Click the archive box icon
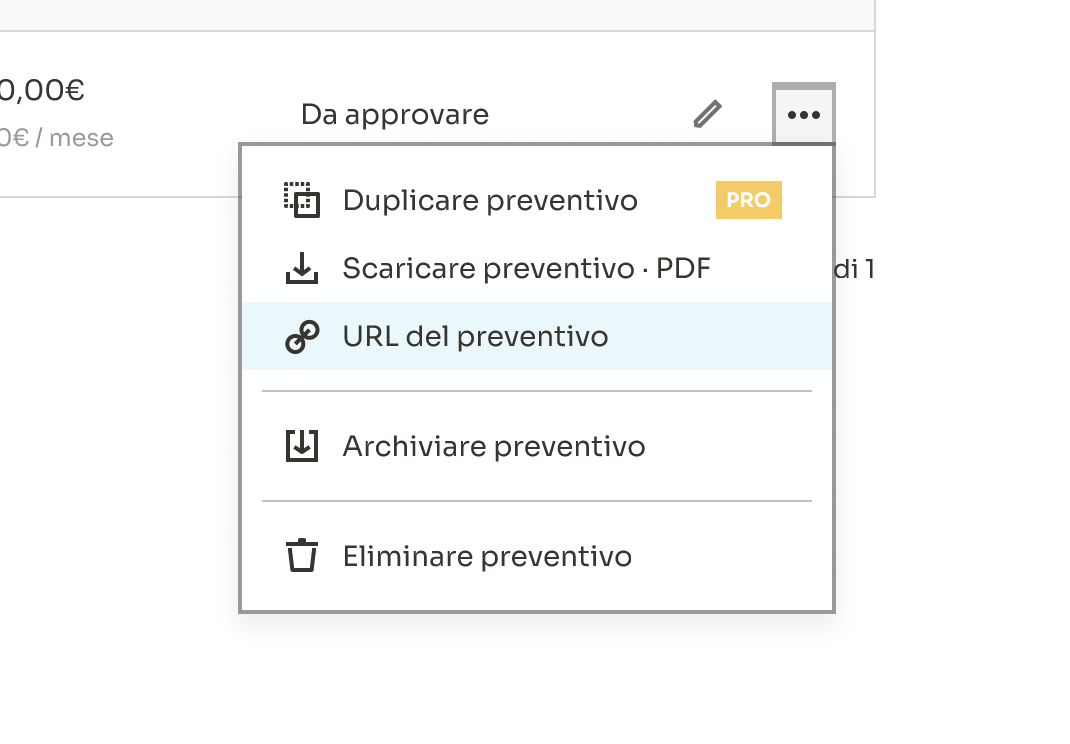1070x744 pixels. pos(301,446)
